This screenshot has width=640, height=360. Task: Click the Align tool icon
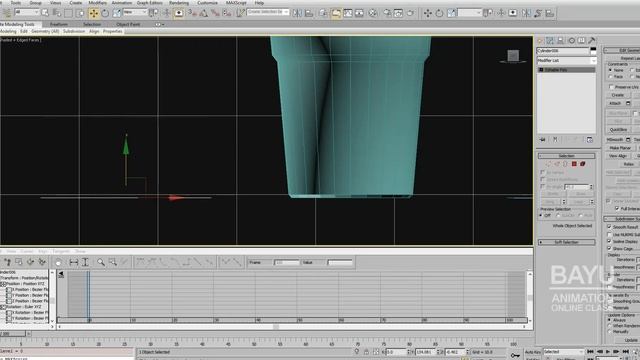pos(309,13)
